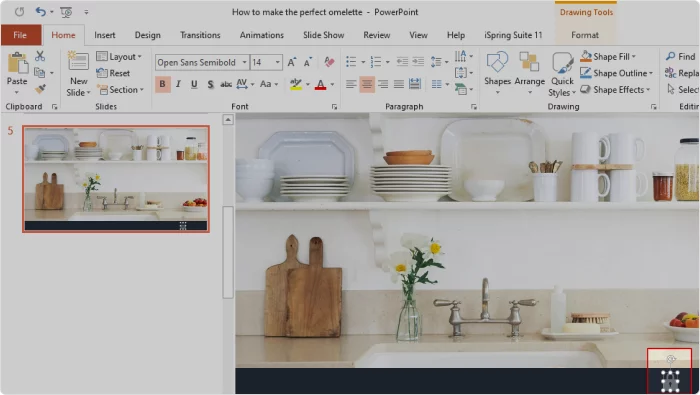Screen dimensions: 700x395
Task: Open the Shapes gallery
Action: click(497, 73)
